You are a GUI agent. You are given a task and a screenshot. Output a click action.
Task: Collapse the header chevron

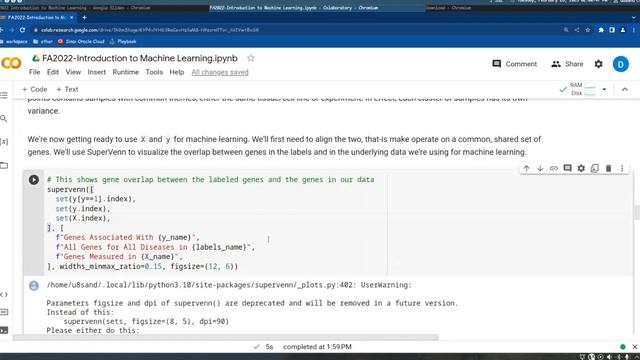[624, 89]
